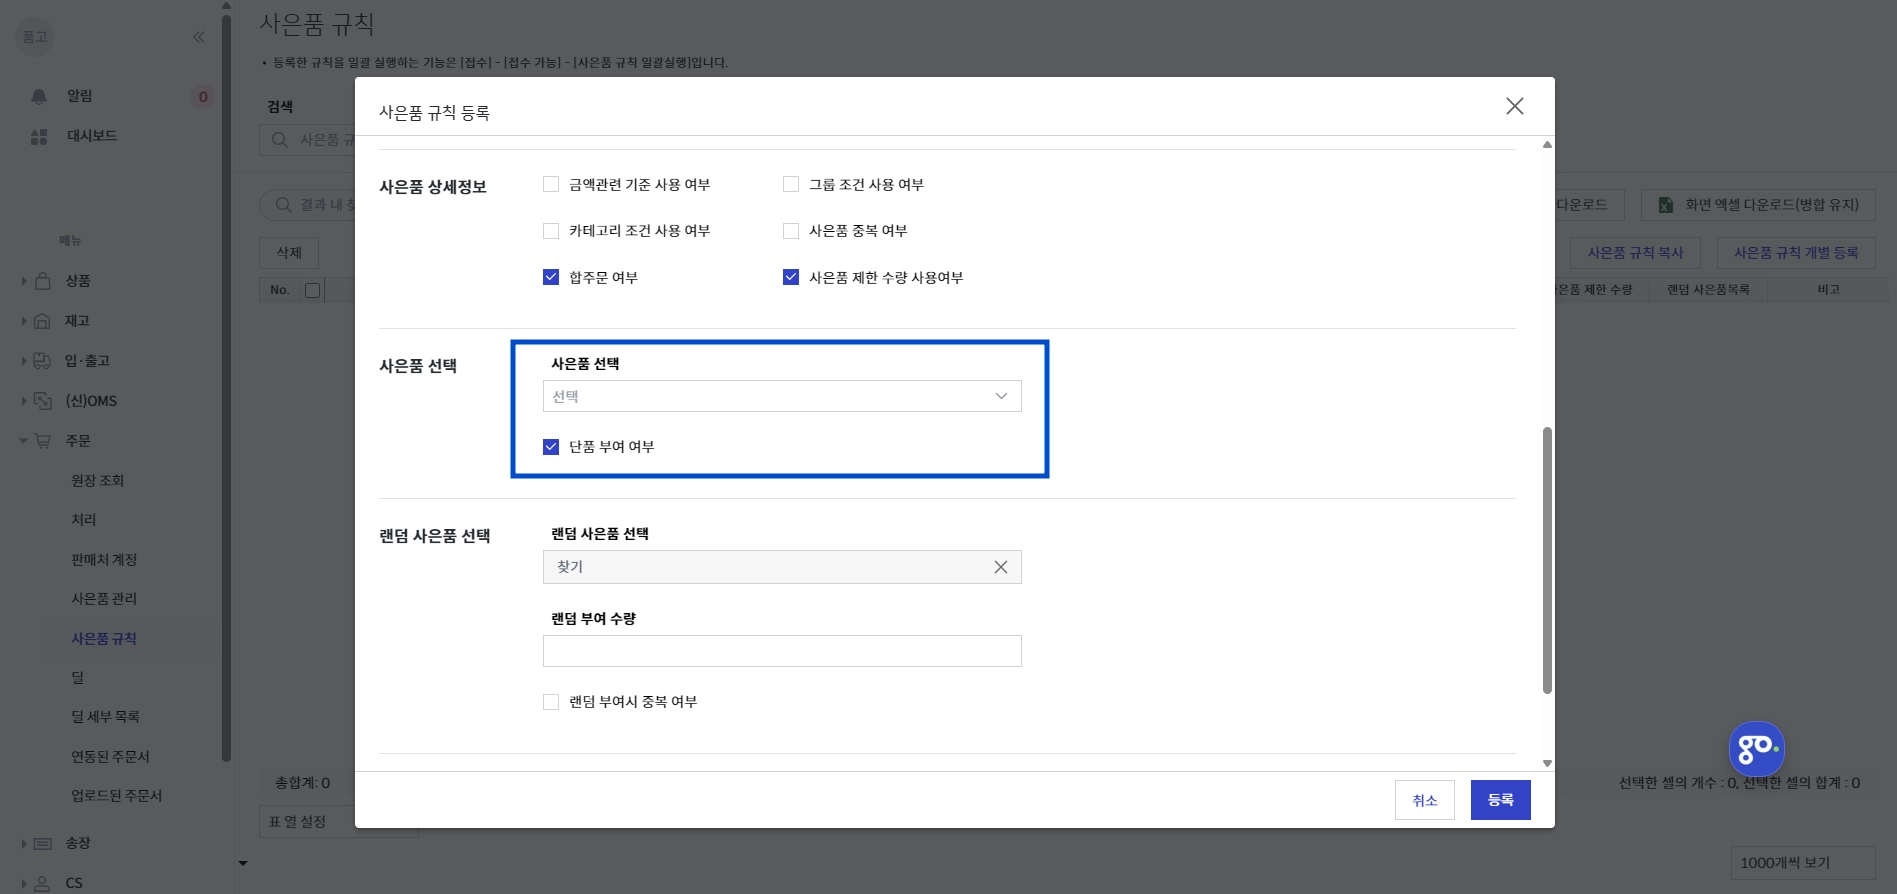Enable 금액관련 기준 사용 여부 checkbox
Viewport: 1897px width, 894px height.
pyautogui.click(x=551, y=184)
